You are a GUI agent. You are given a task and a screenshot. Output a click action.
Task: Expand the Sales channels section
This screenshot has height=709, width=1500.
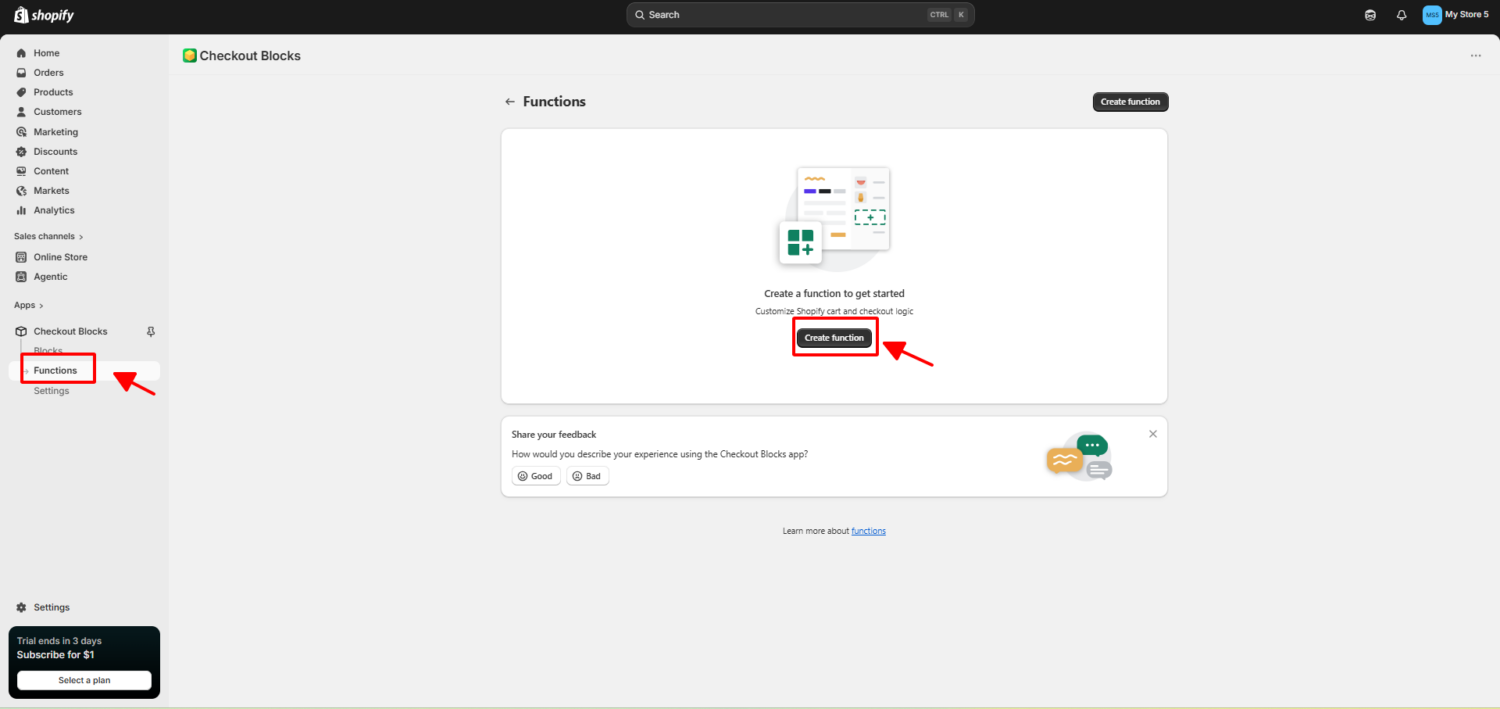[48, 237]
